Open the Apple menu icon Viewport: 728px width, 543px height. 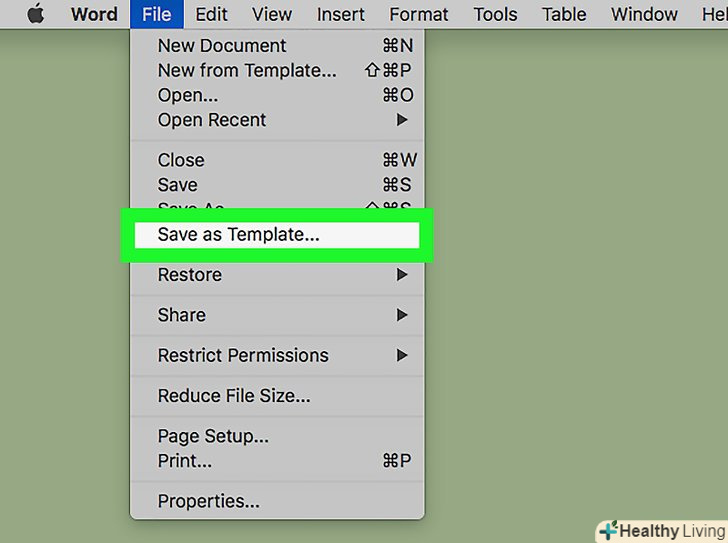coord(36,14)
